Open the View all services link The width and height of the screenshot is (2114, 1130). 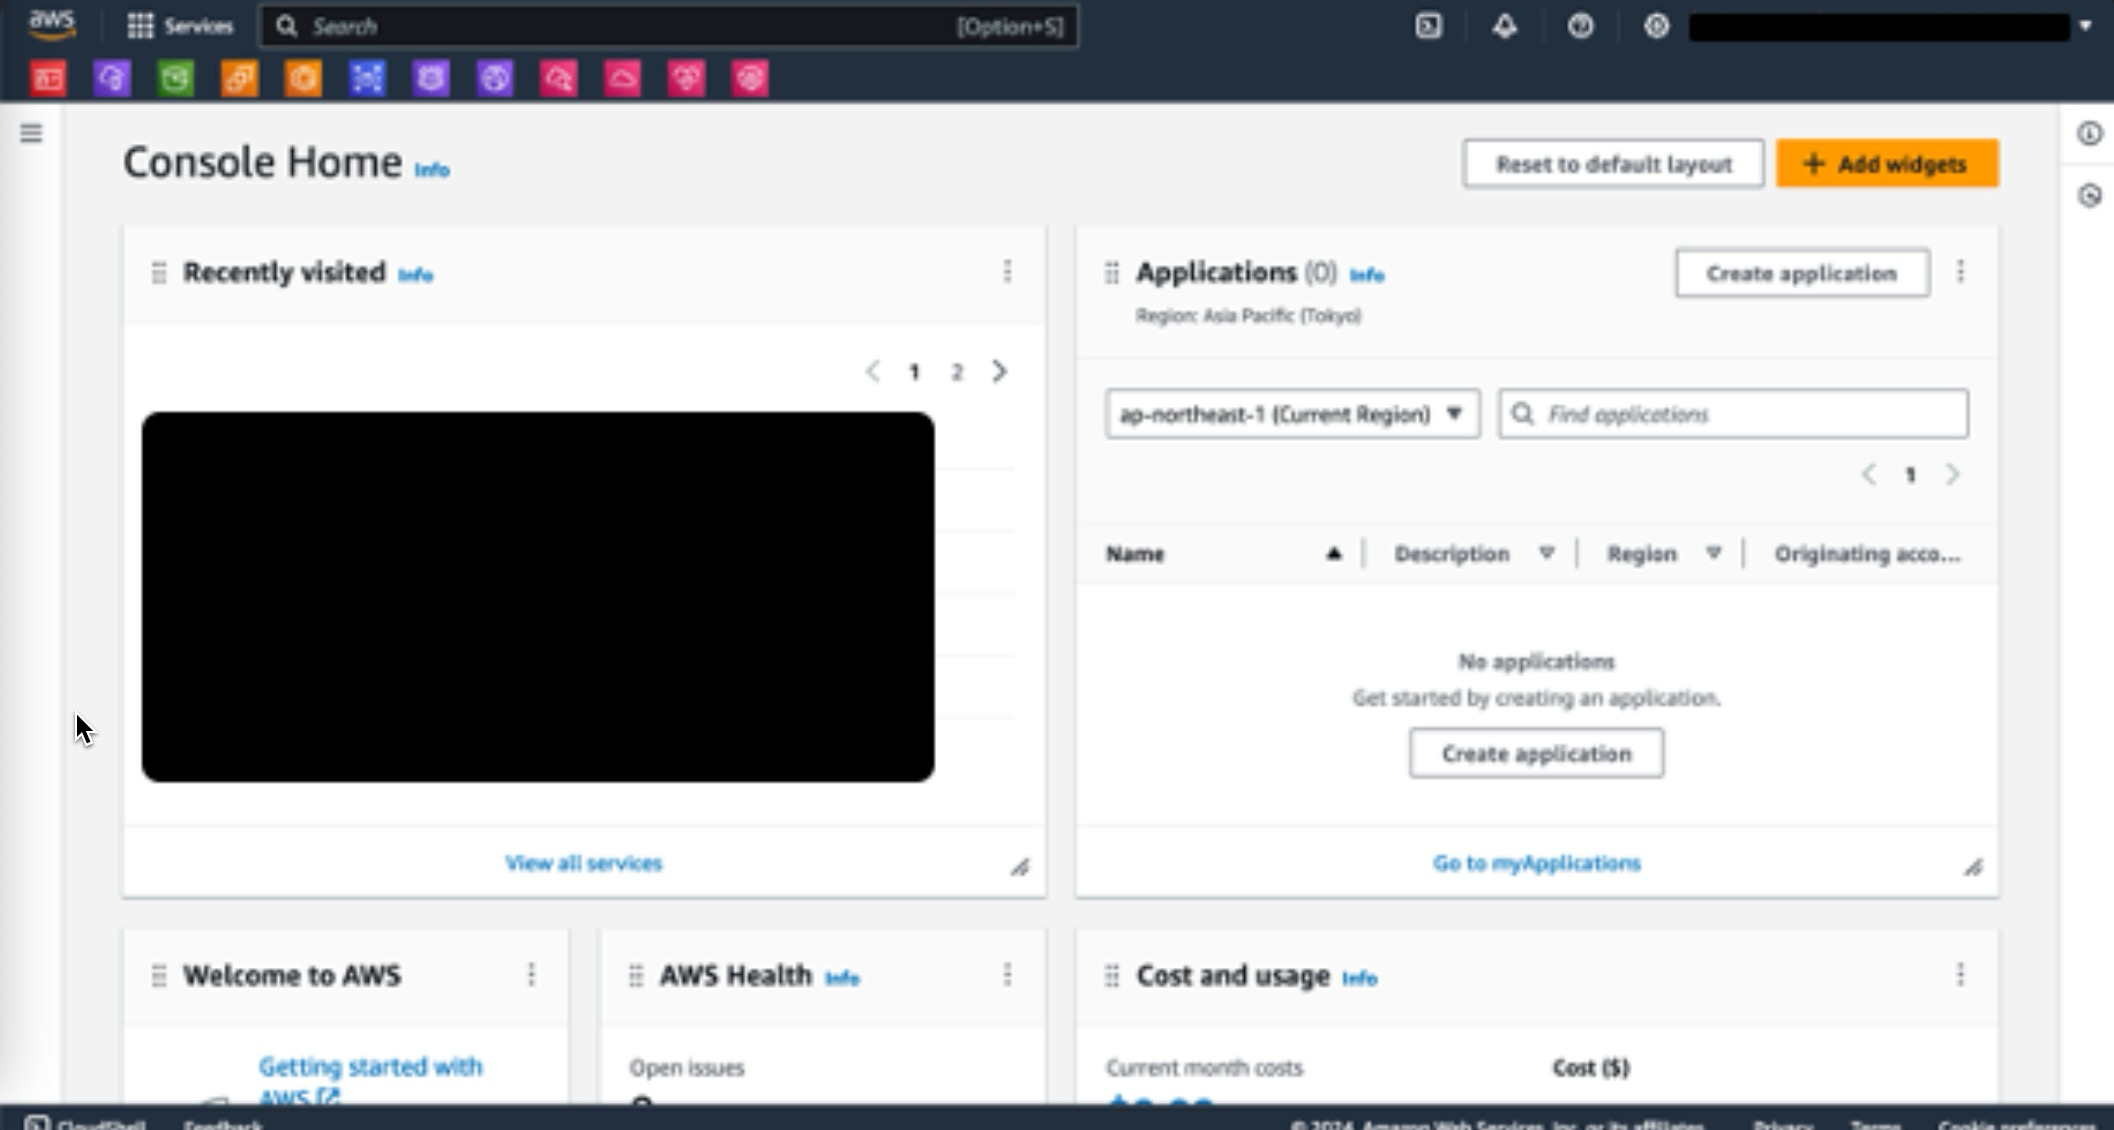(x=583, y=863)
